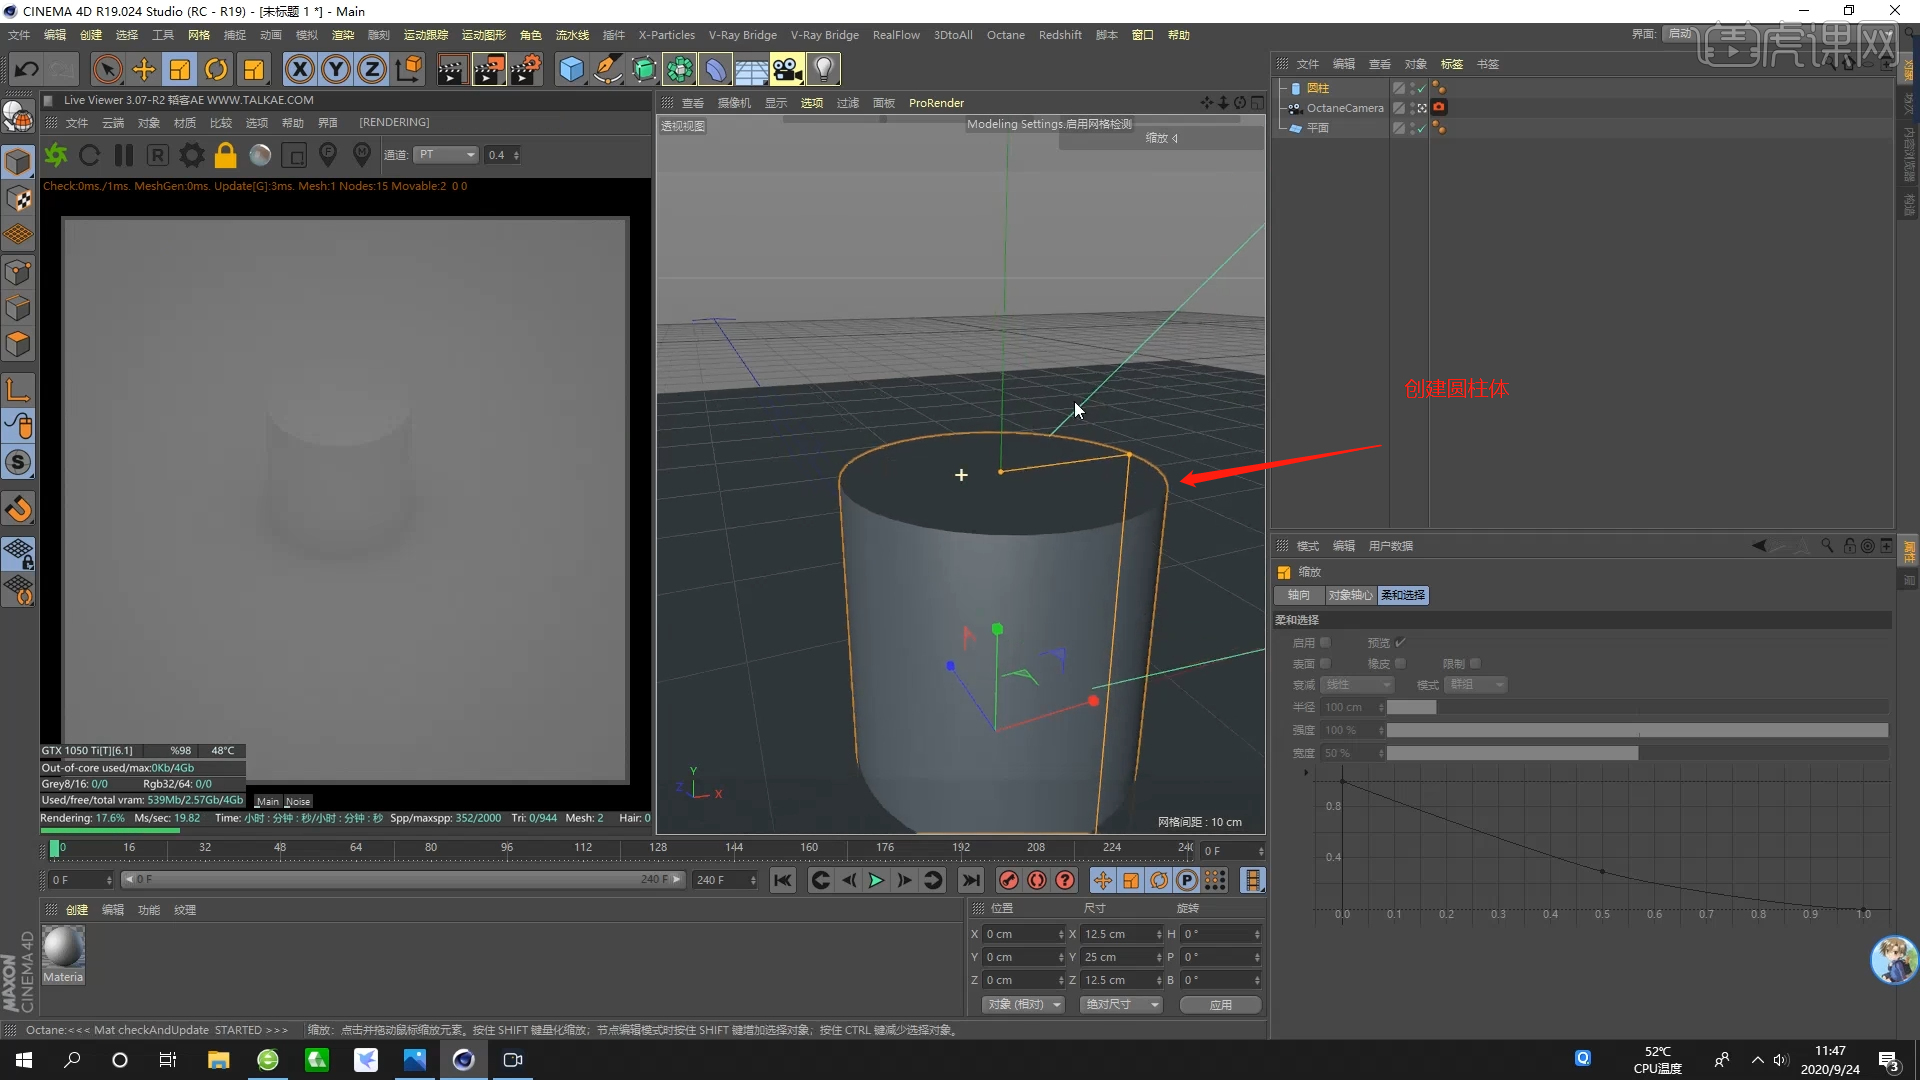Click the record active objects keyframe button

pyautogui.click(x=1008, y=880)
